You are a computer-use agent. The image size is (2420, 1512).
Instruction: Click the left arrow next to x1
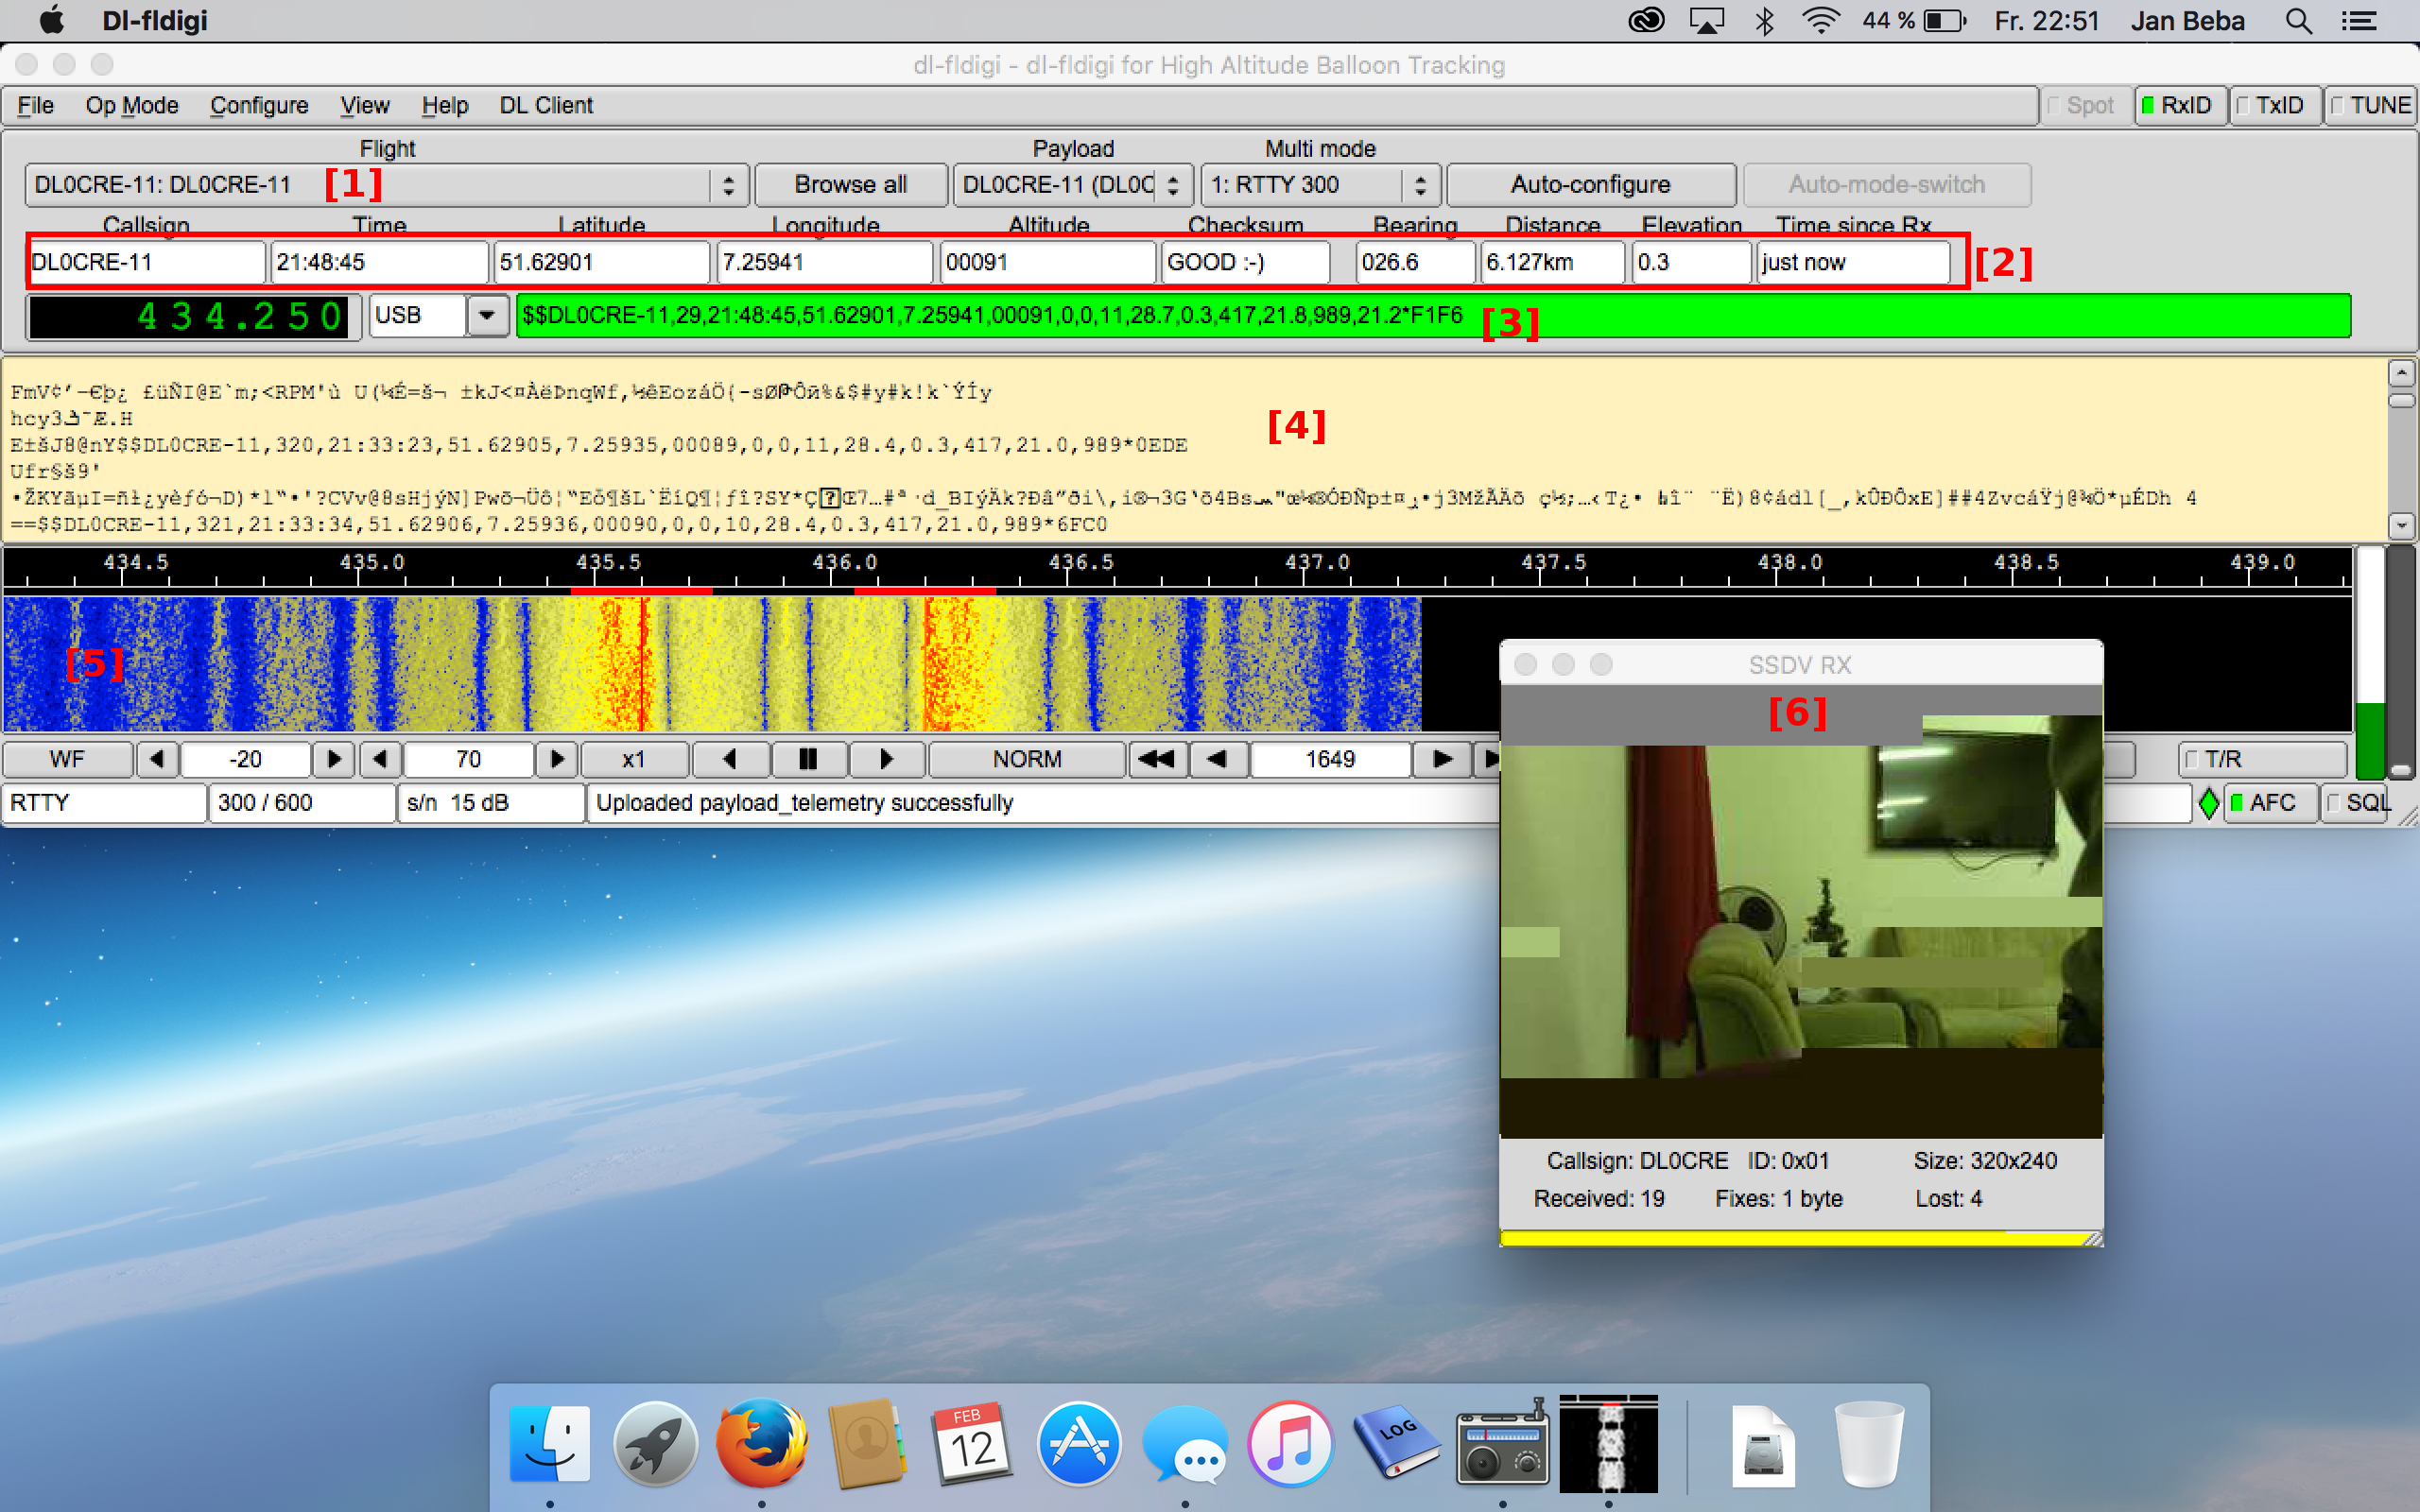point(730,759)
